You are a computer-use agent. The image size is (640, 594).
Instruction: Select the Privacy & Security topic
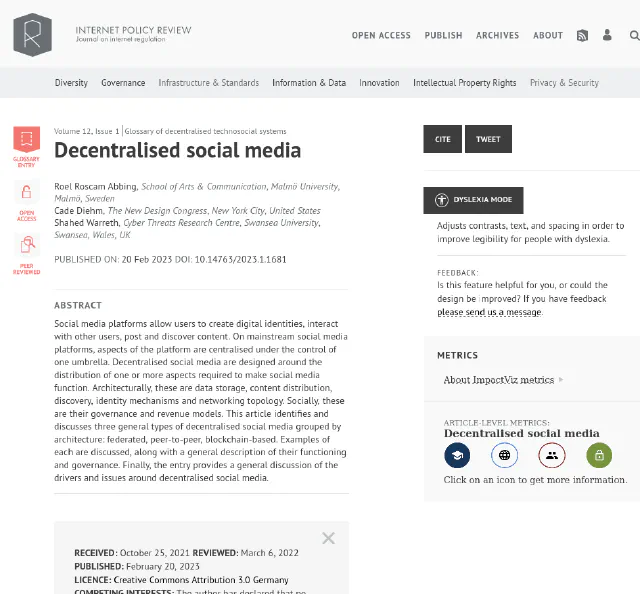[x=564, y=83]
